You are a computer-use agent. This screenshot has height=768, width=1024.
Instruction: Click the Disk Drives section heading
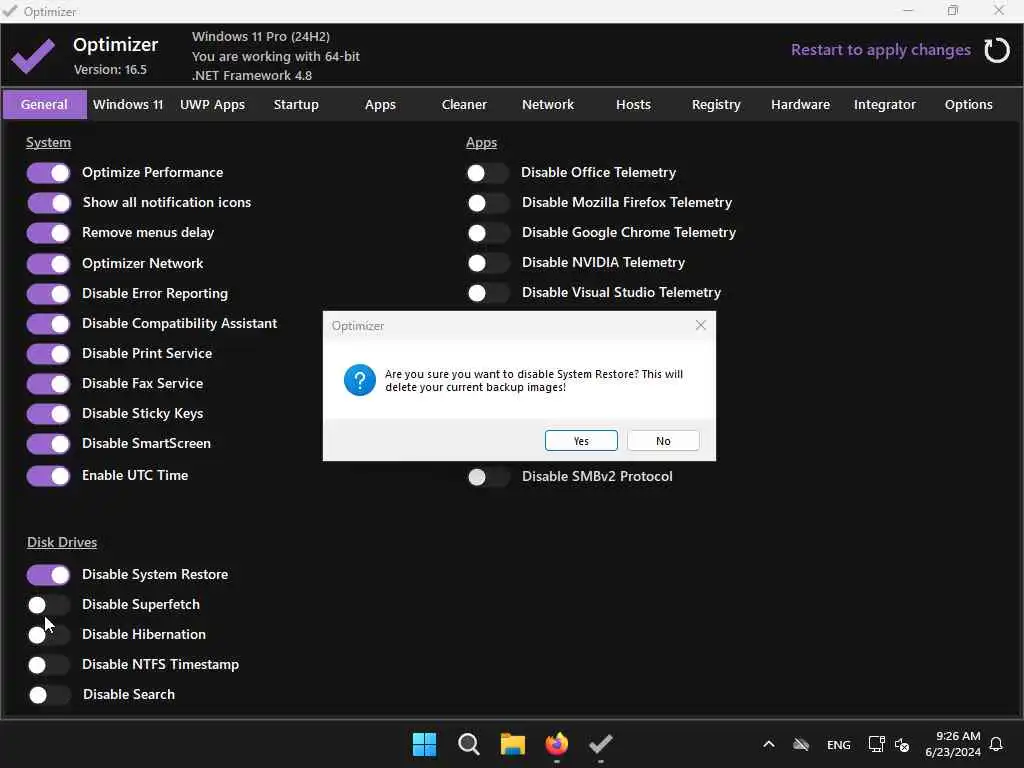[62, 542]
